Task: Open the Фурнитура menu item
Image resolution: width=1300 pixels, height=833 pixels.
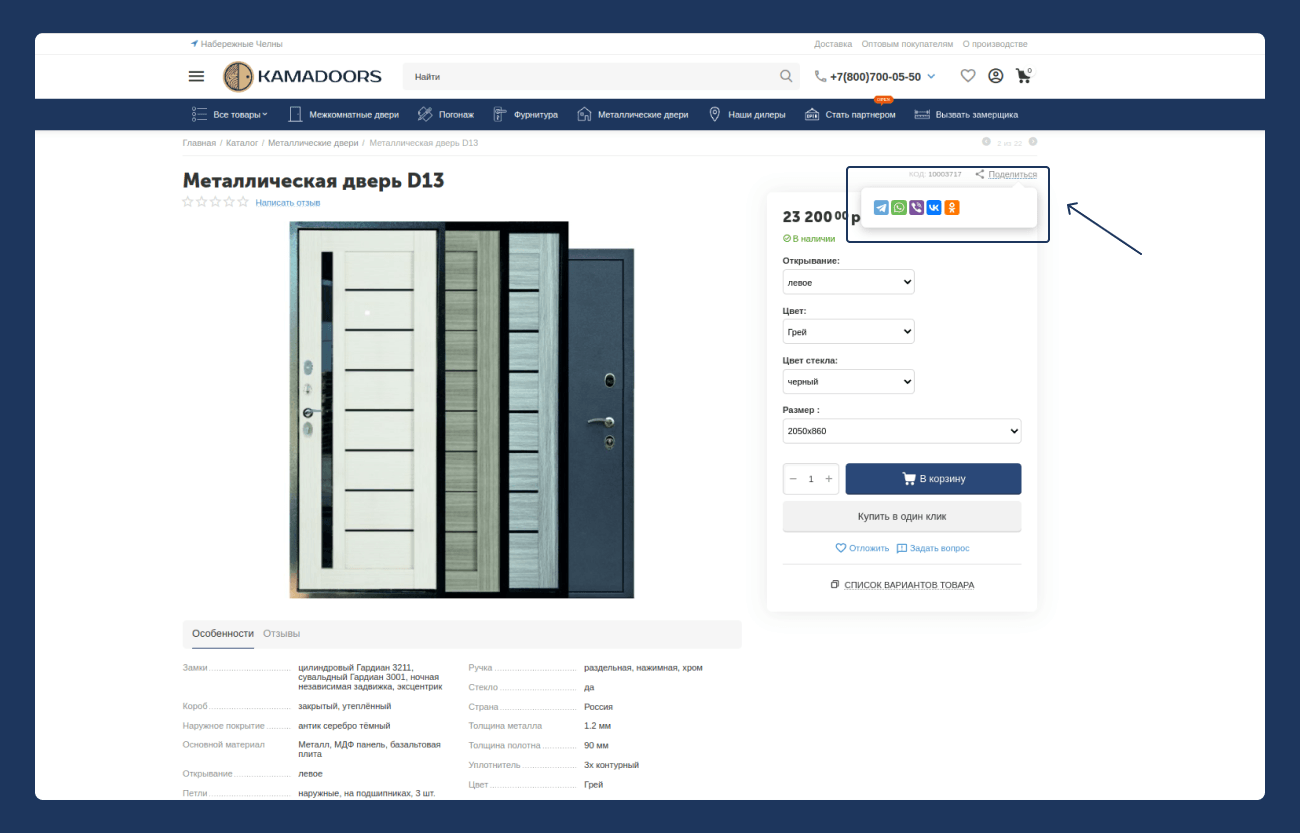Action: (526, 115)
